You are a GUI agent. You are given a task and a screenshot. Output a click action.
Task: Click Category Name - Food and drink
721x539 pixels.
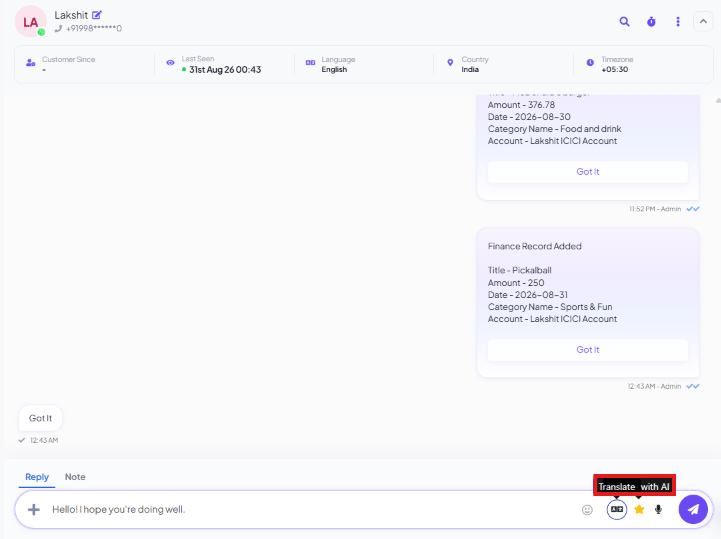point(555,129)
